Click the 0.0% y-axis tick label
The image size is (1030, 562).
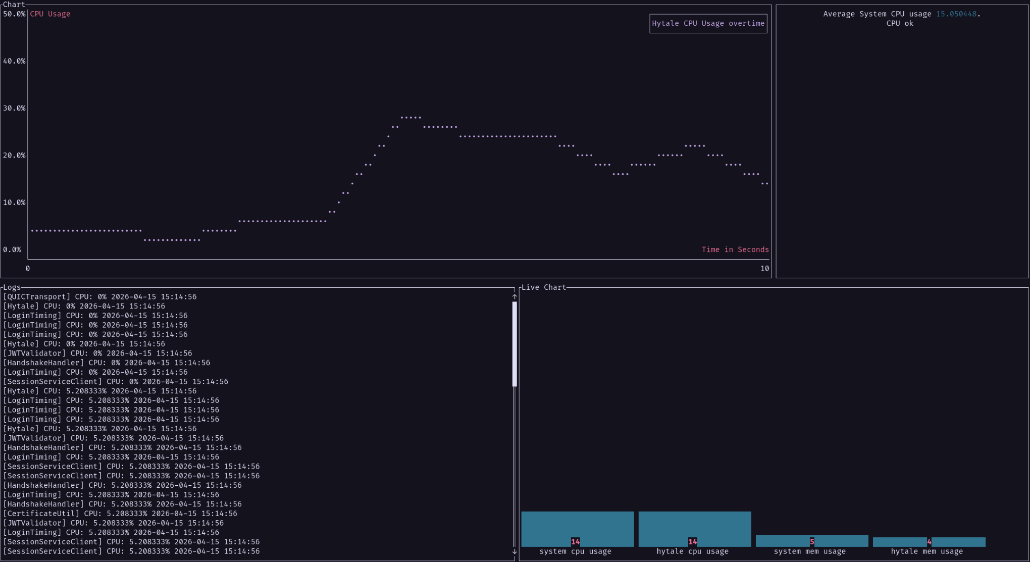click(x=12, y=249)
